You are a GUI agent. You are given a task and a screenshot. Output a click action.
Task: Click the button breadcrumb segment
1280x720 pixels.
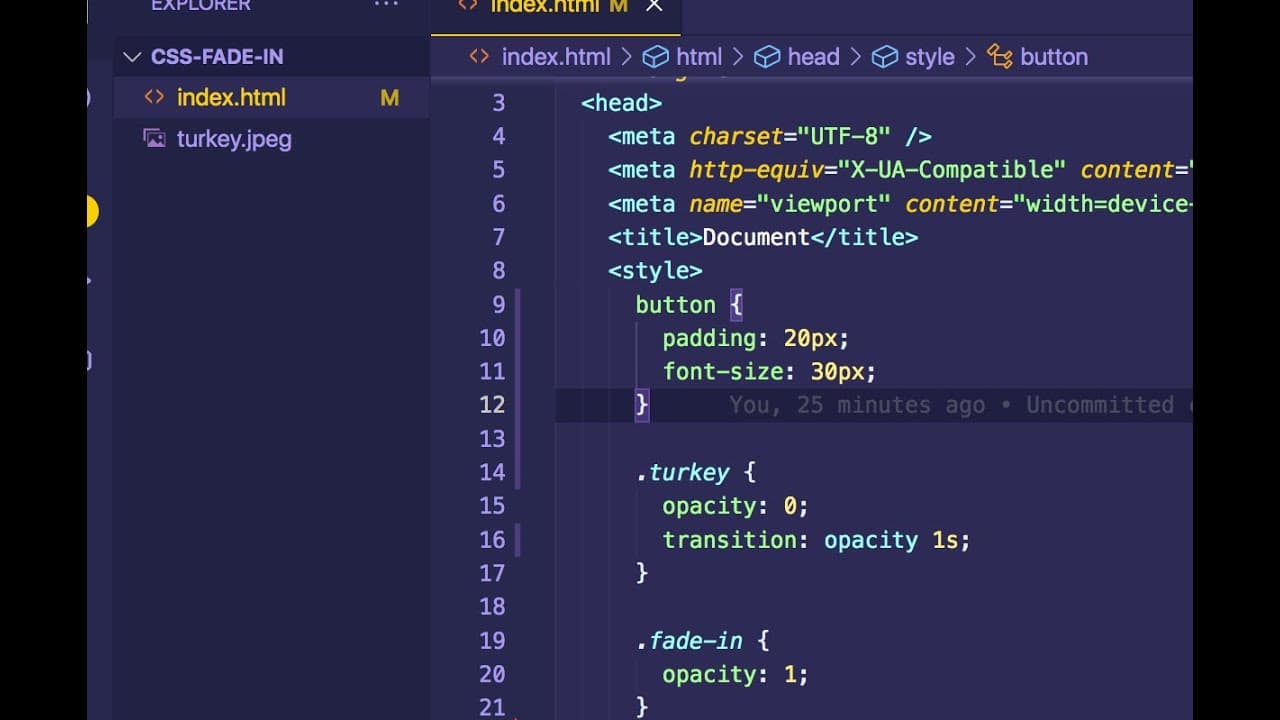coord(1054,57)
